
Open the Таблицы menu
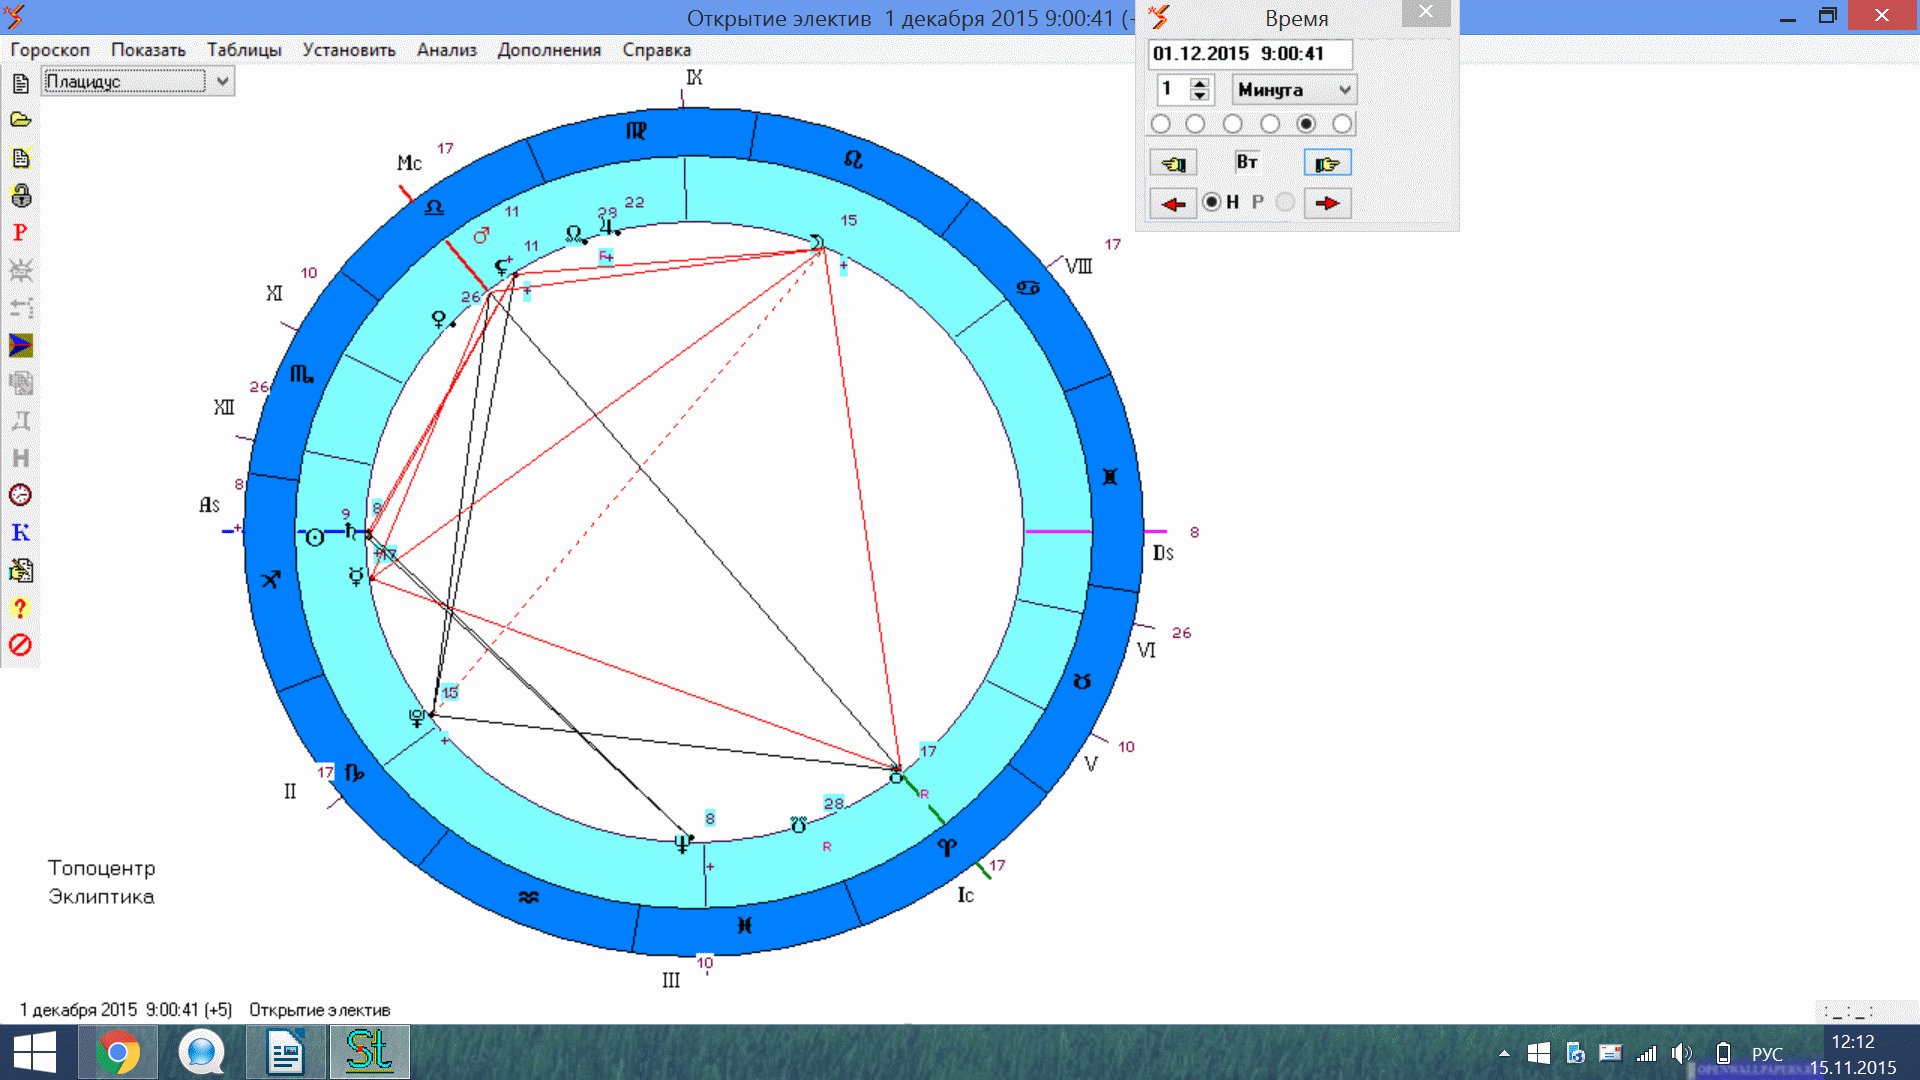[244, 50]
